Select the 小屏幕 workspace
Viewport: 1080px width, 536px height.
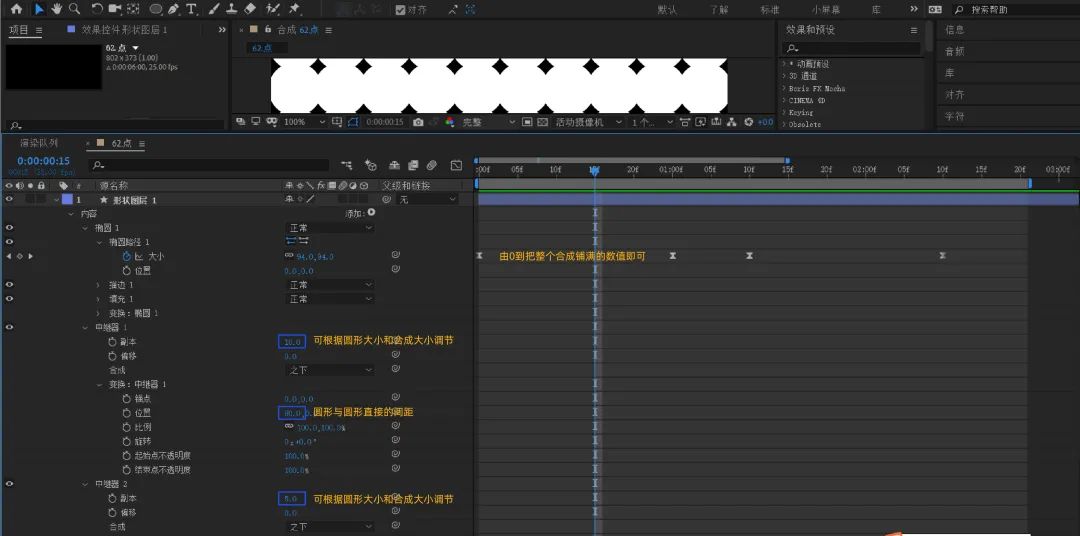click(x=826, y=10)
